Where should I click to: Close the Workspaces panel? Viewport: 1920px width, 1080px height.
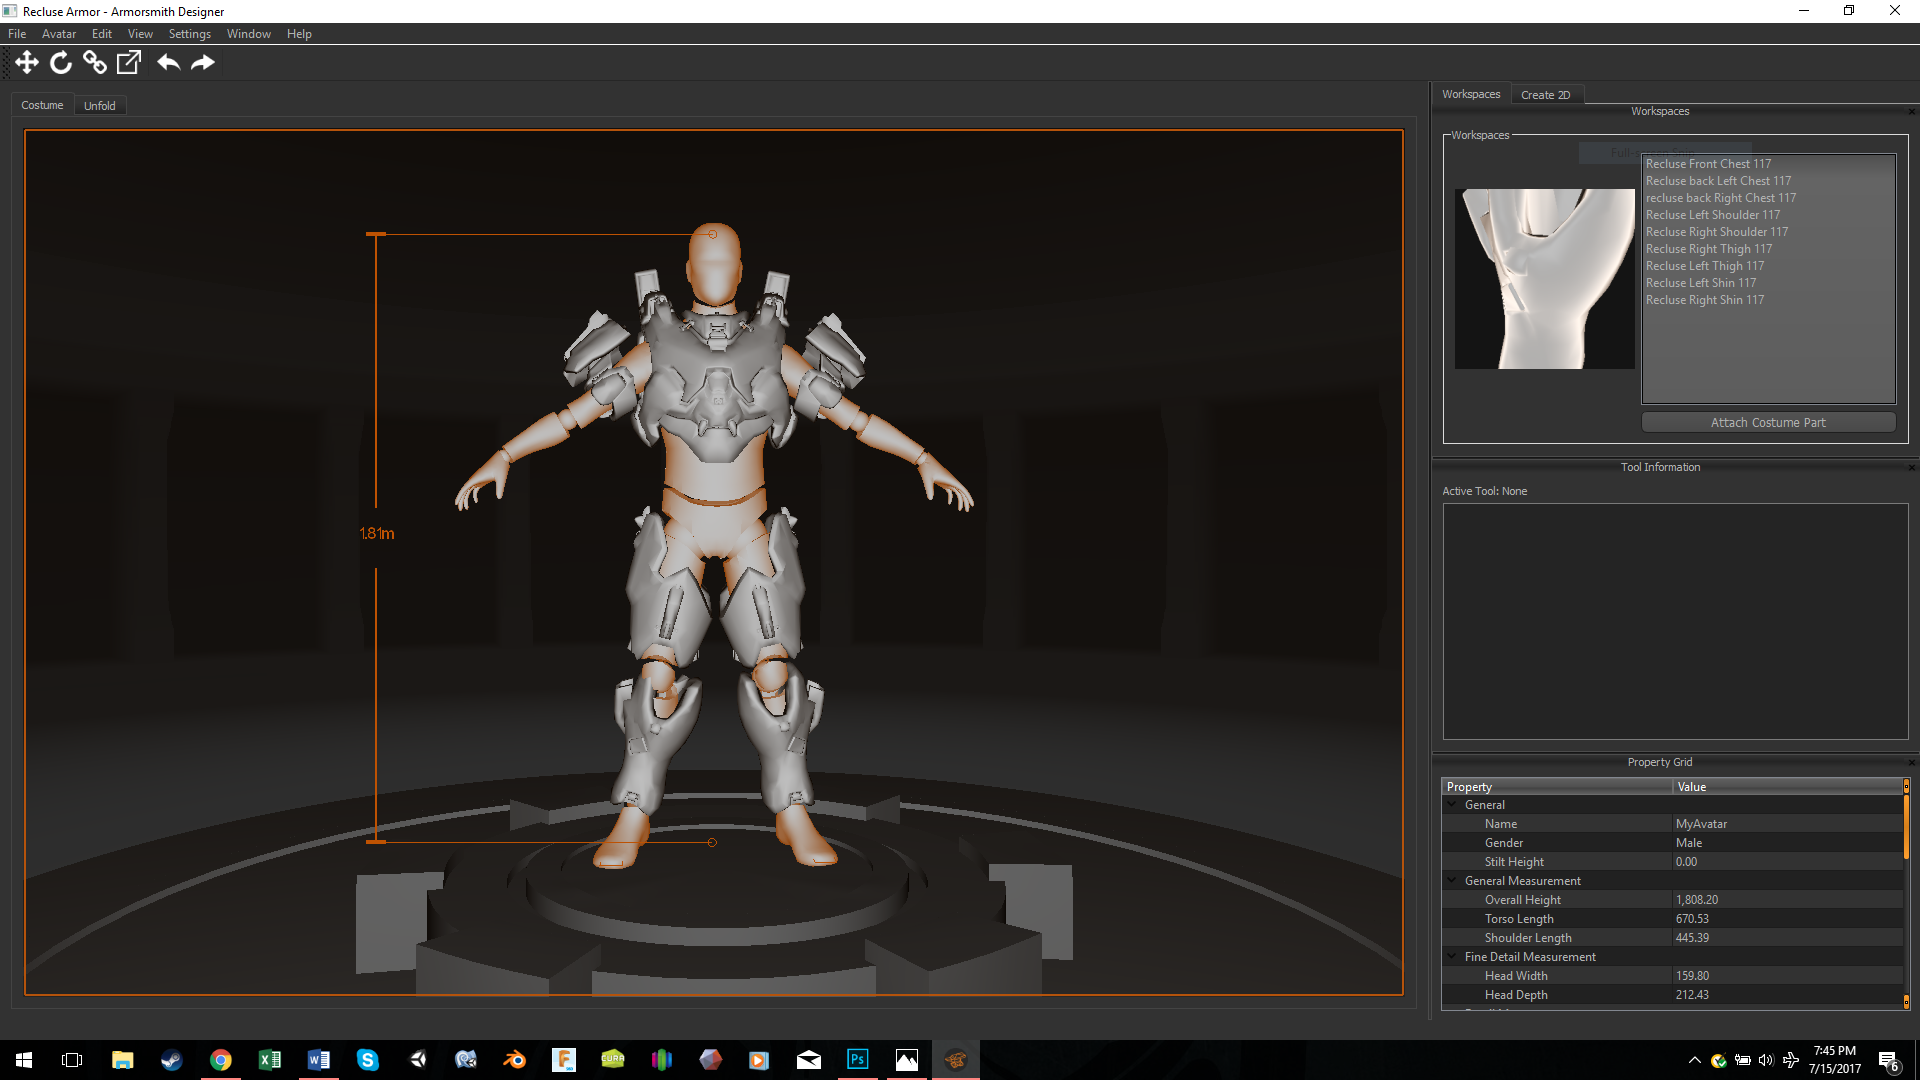pyautogui.click(x=1911, y=112)
